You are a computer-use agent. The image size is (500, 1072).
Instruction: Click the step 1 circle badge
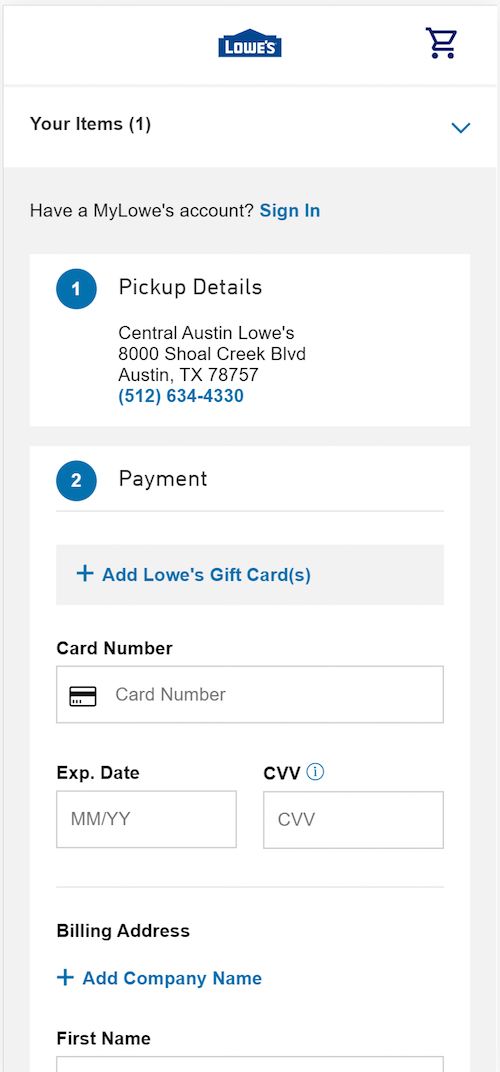(76, 289)
